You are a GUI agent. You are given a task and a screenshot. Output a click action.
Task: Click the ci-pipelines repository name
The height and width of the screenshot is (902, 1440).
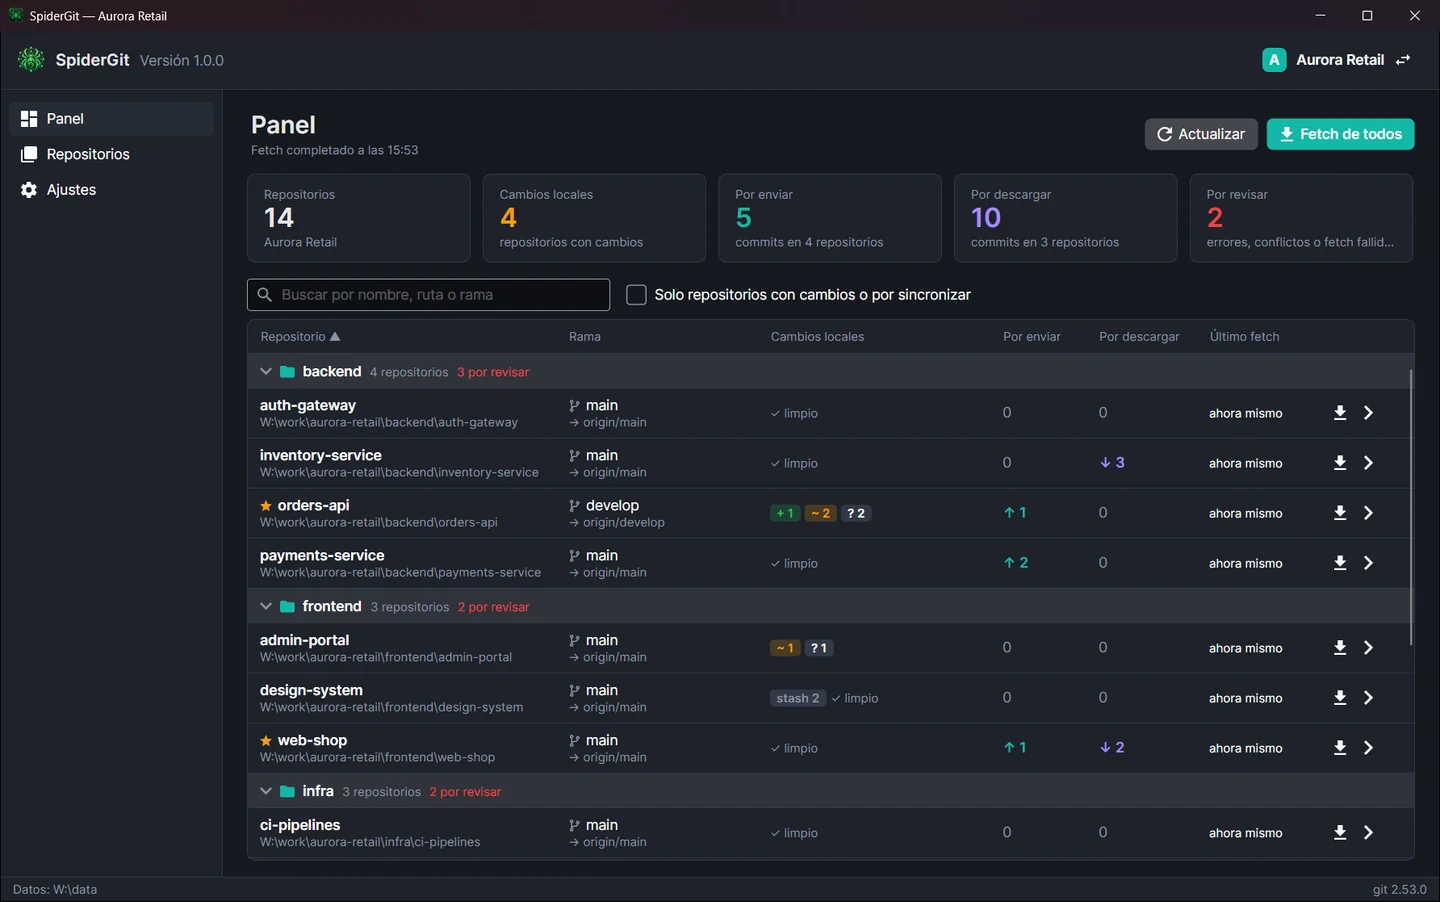point(300,825)
